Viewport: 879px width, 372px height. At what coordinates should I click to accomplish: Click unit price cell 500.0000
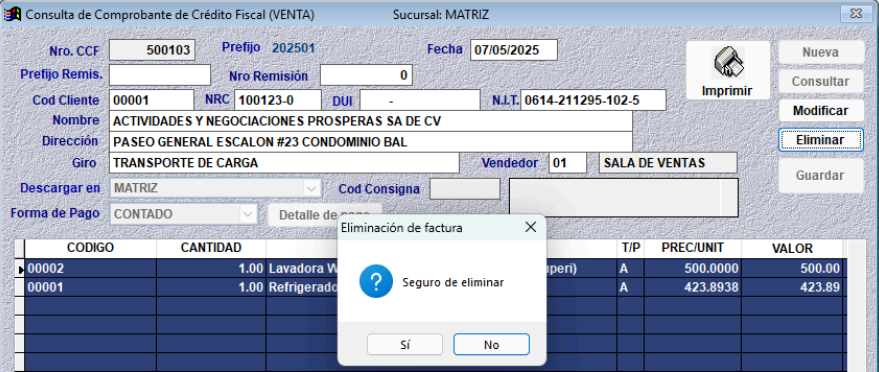coord(692,268)
